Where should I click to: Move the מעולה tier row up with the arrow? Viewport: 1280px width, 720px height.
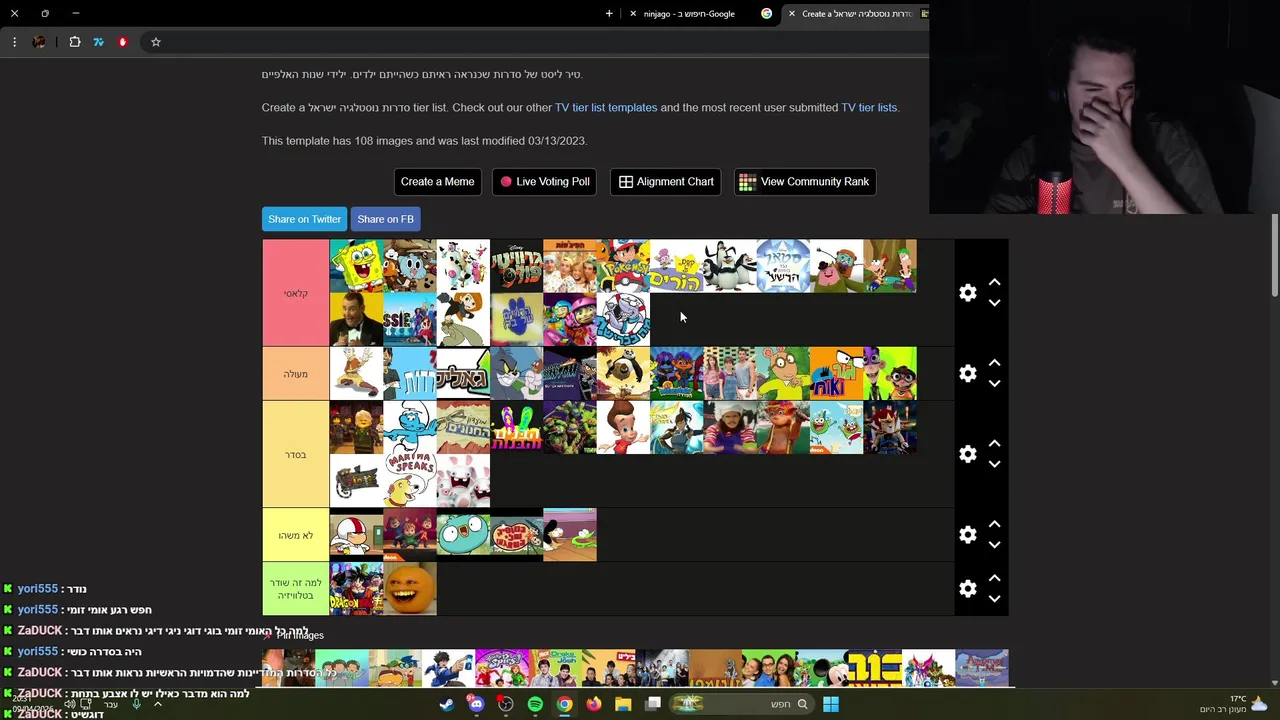coord(994,363)
